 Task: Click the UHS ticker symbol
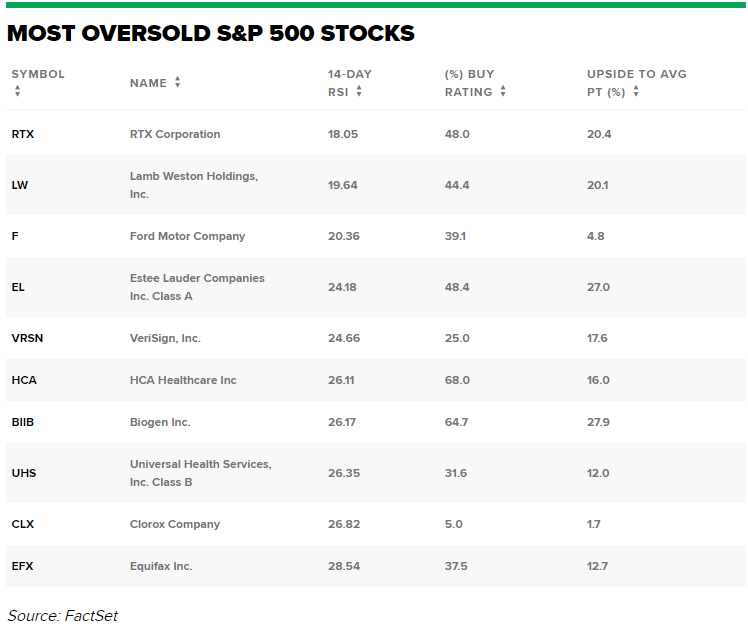(x=24, y=473)
